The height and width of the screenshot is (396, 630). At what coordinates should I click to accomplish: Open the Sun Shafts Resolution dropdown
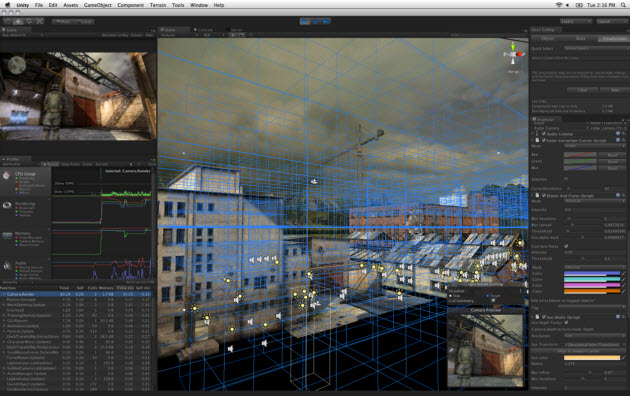point(595,335)
